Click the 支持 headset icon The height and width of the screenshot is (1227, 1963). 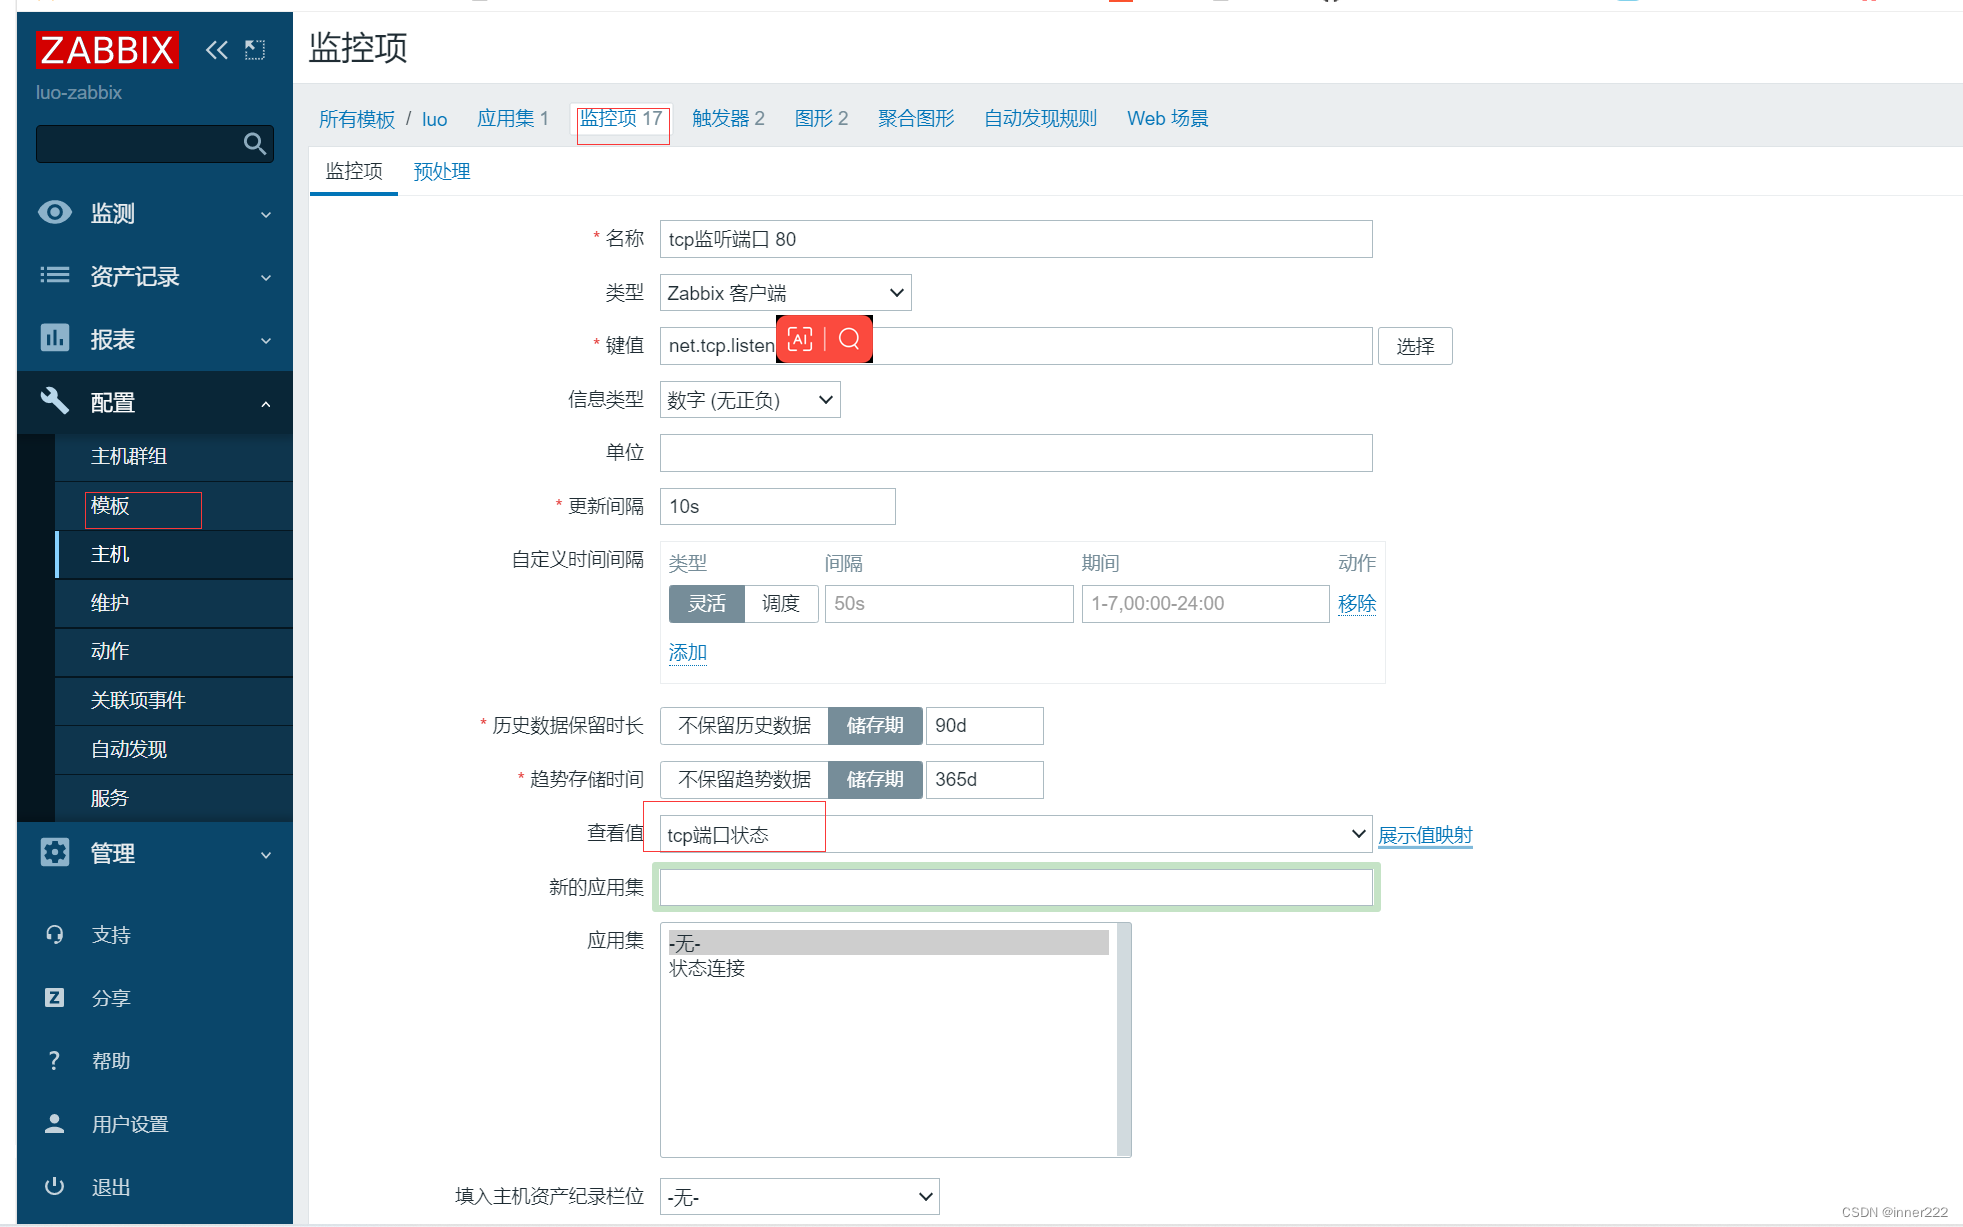click(x=55, y=934)
